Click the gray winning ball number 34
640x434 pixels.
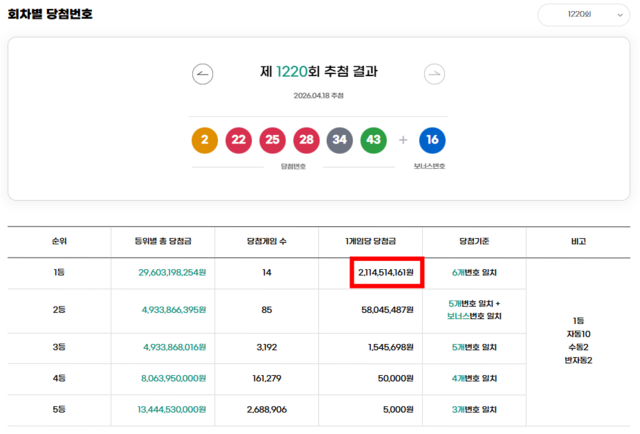340,140
